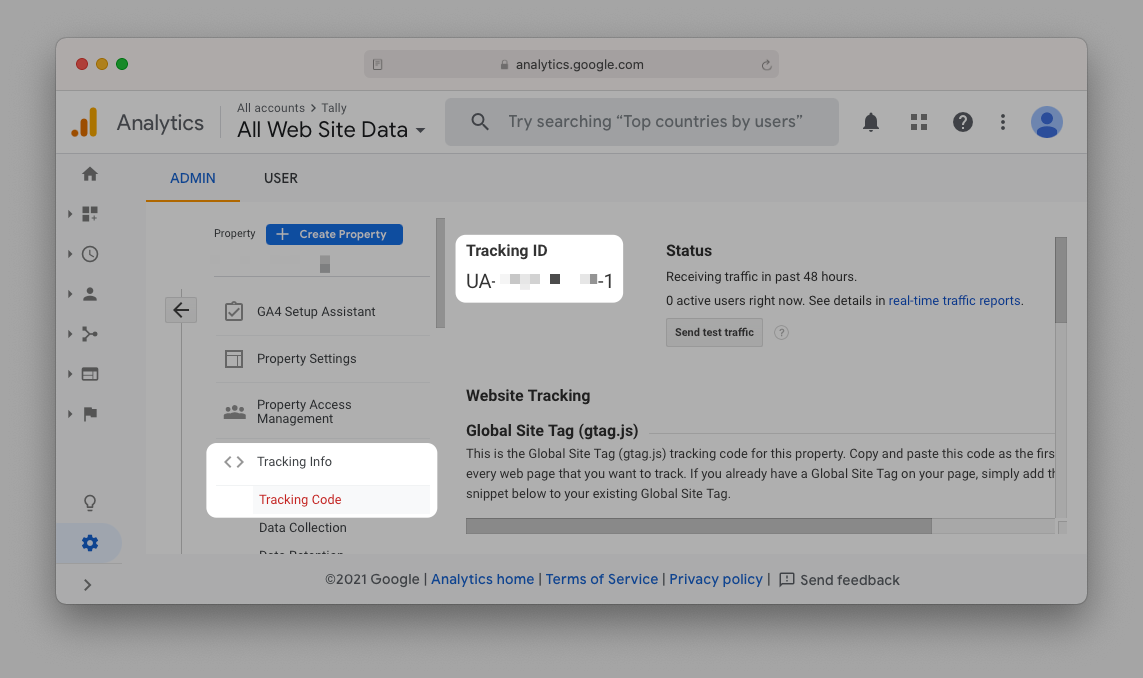Open the Home report icon in sidebar
The height and width of the screenshot is (678, 1143).
click(90, 174)
